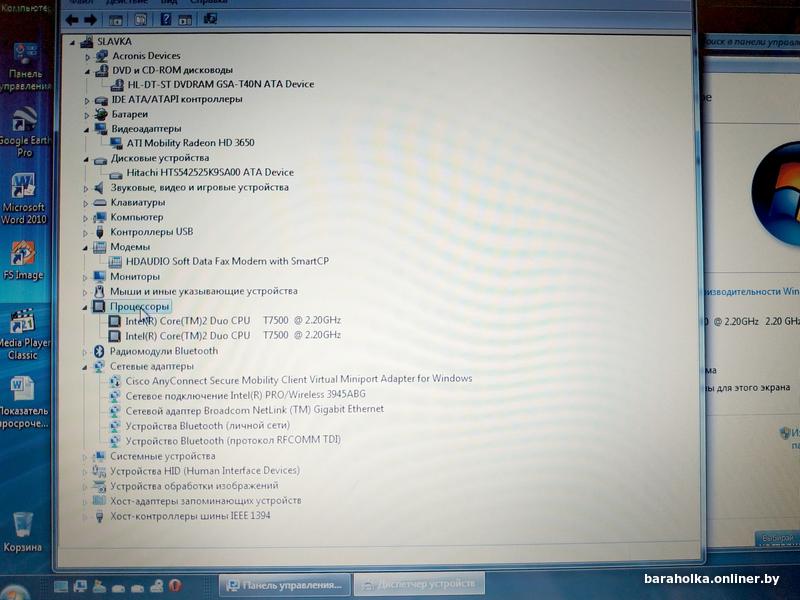Open Панель управления desktop shortcut
The image size is (800, 600).
[x=25, y=67]
